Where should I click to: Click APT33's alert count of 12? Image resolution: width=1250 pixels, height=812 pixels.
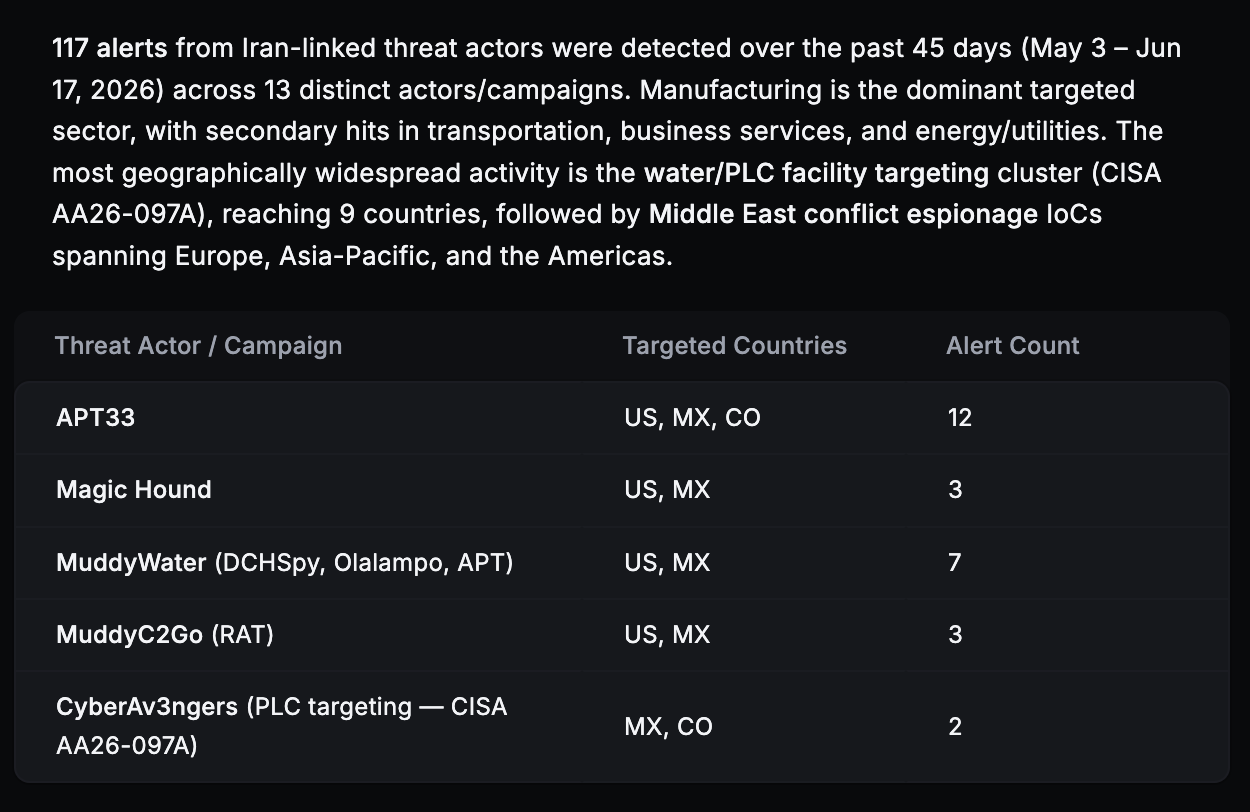[x=959, y=418]
